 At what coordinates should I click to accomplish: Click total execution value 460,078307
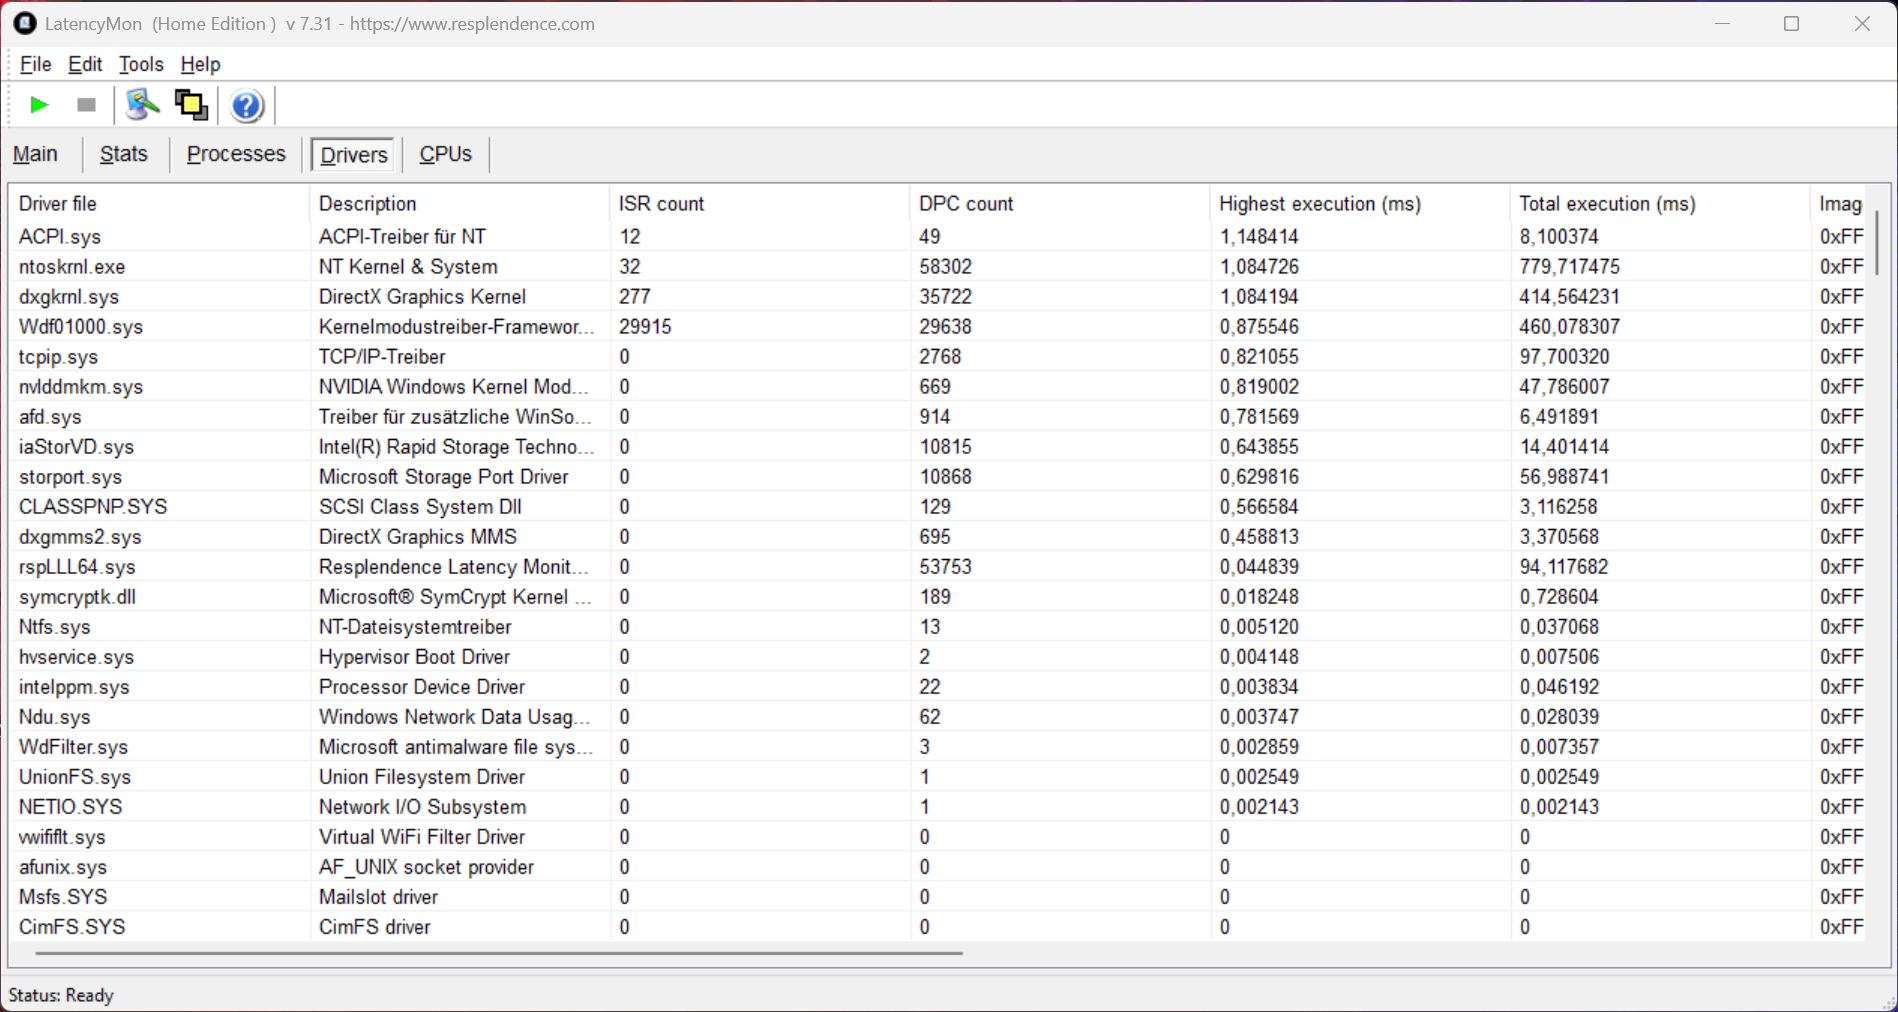(x=1570, y=327)
